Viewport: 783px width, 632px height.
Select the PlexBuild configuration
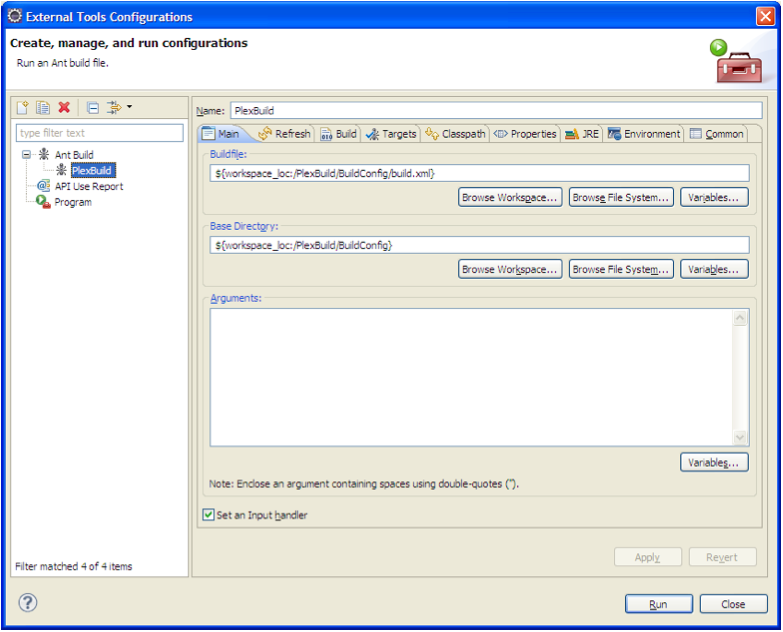93,170
